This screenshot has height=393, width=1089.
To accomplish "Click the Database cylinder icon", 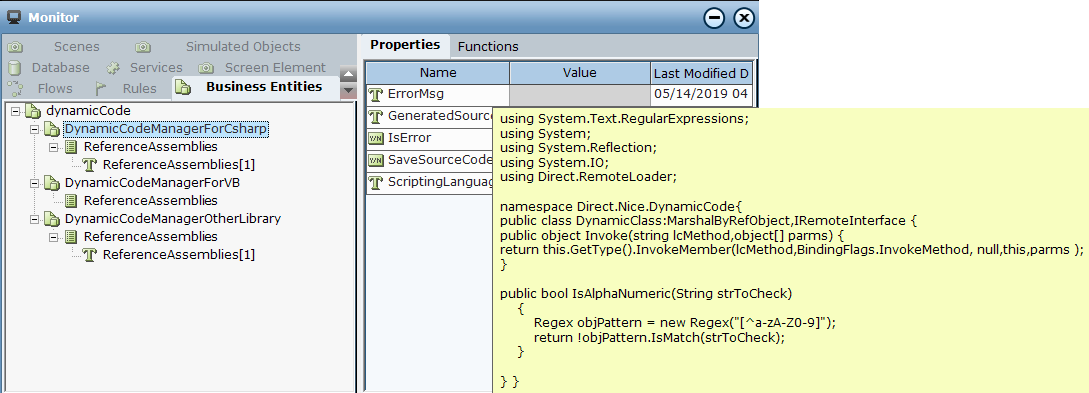I will (x=14, y=68).
